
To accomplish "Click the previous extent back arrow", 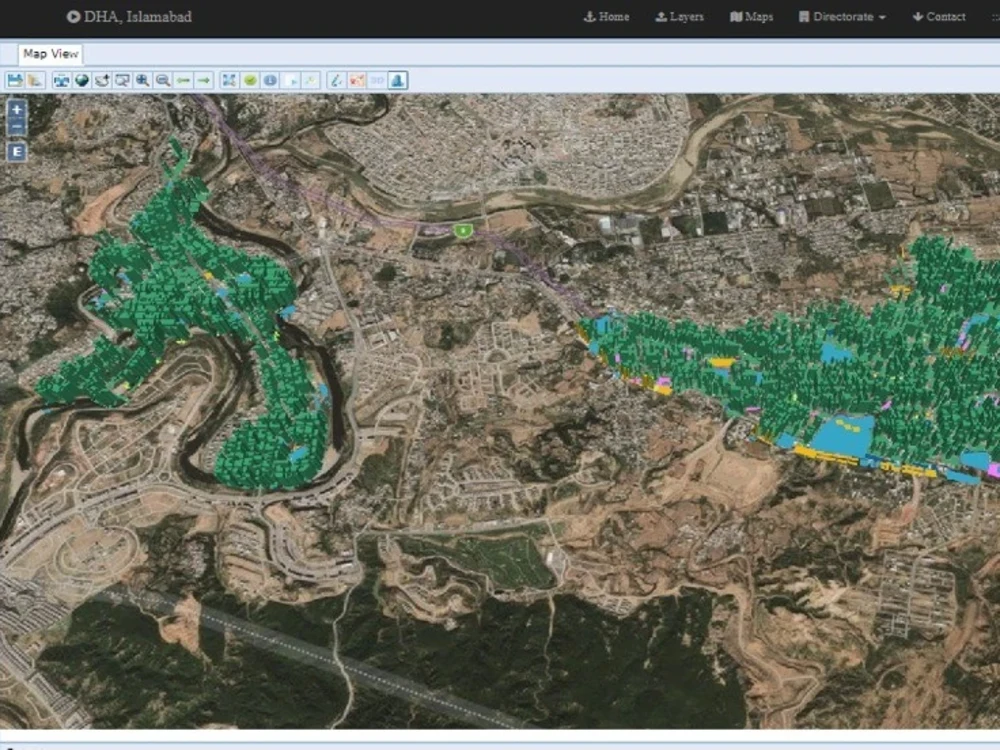I will [x=184, y=80].
